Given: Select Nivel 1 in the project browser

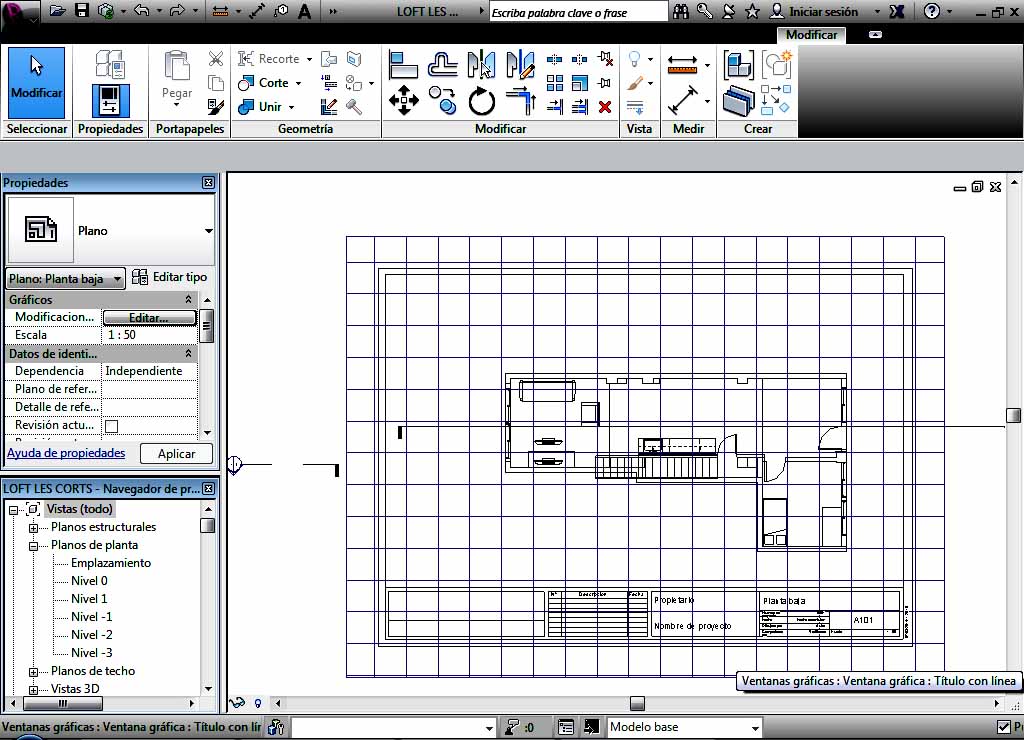Looking at the screenshot, I should 89,599.
